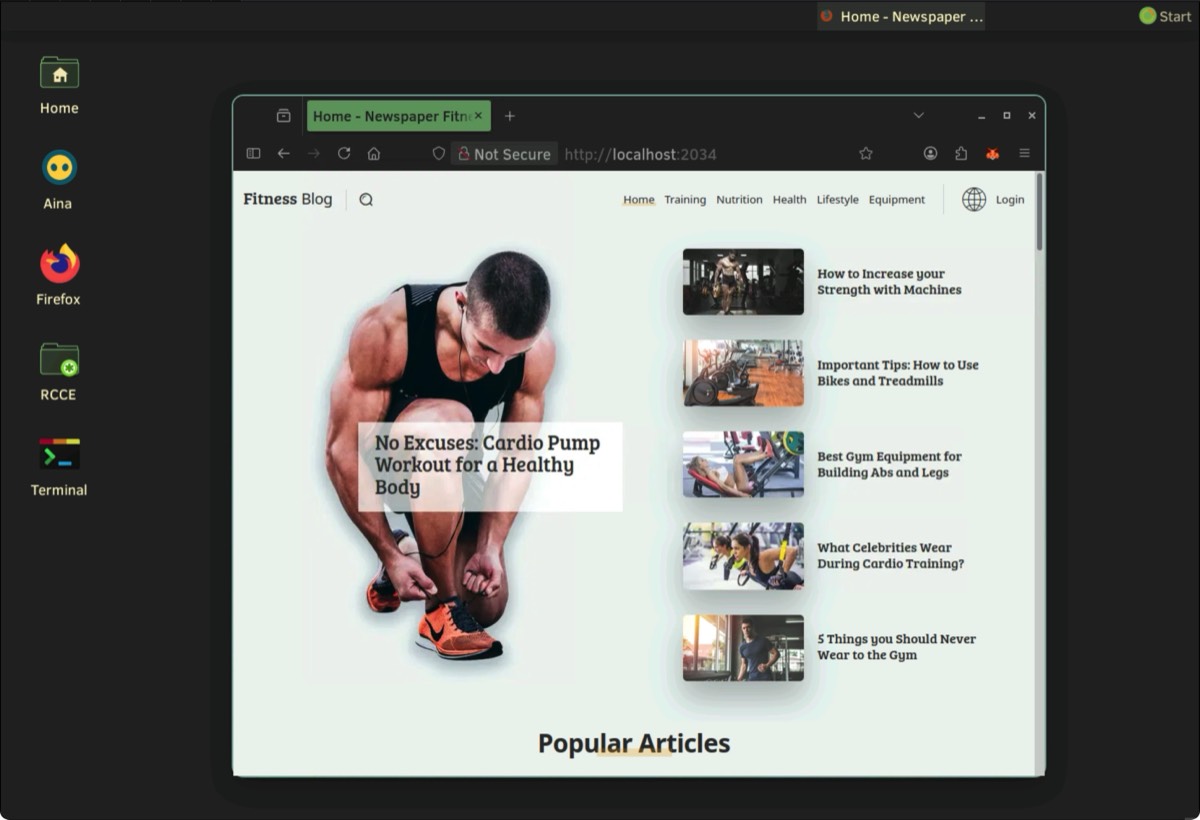The width and height of the screenshot is (1200, 820).
Task: Click the globe language icon
Action: tap(973, 200)
